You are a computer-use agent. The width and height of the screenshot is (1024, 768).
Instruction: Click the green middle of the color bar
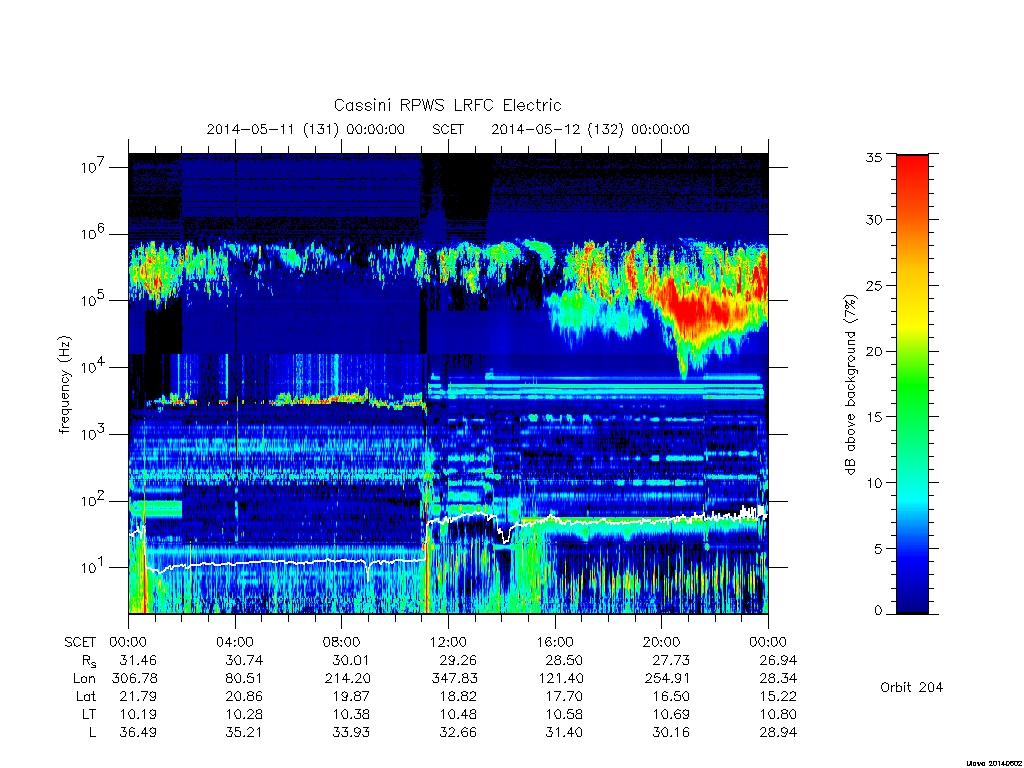tap(912, 385)
